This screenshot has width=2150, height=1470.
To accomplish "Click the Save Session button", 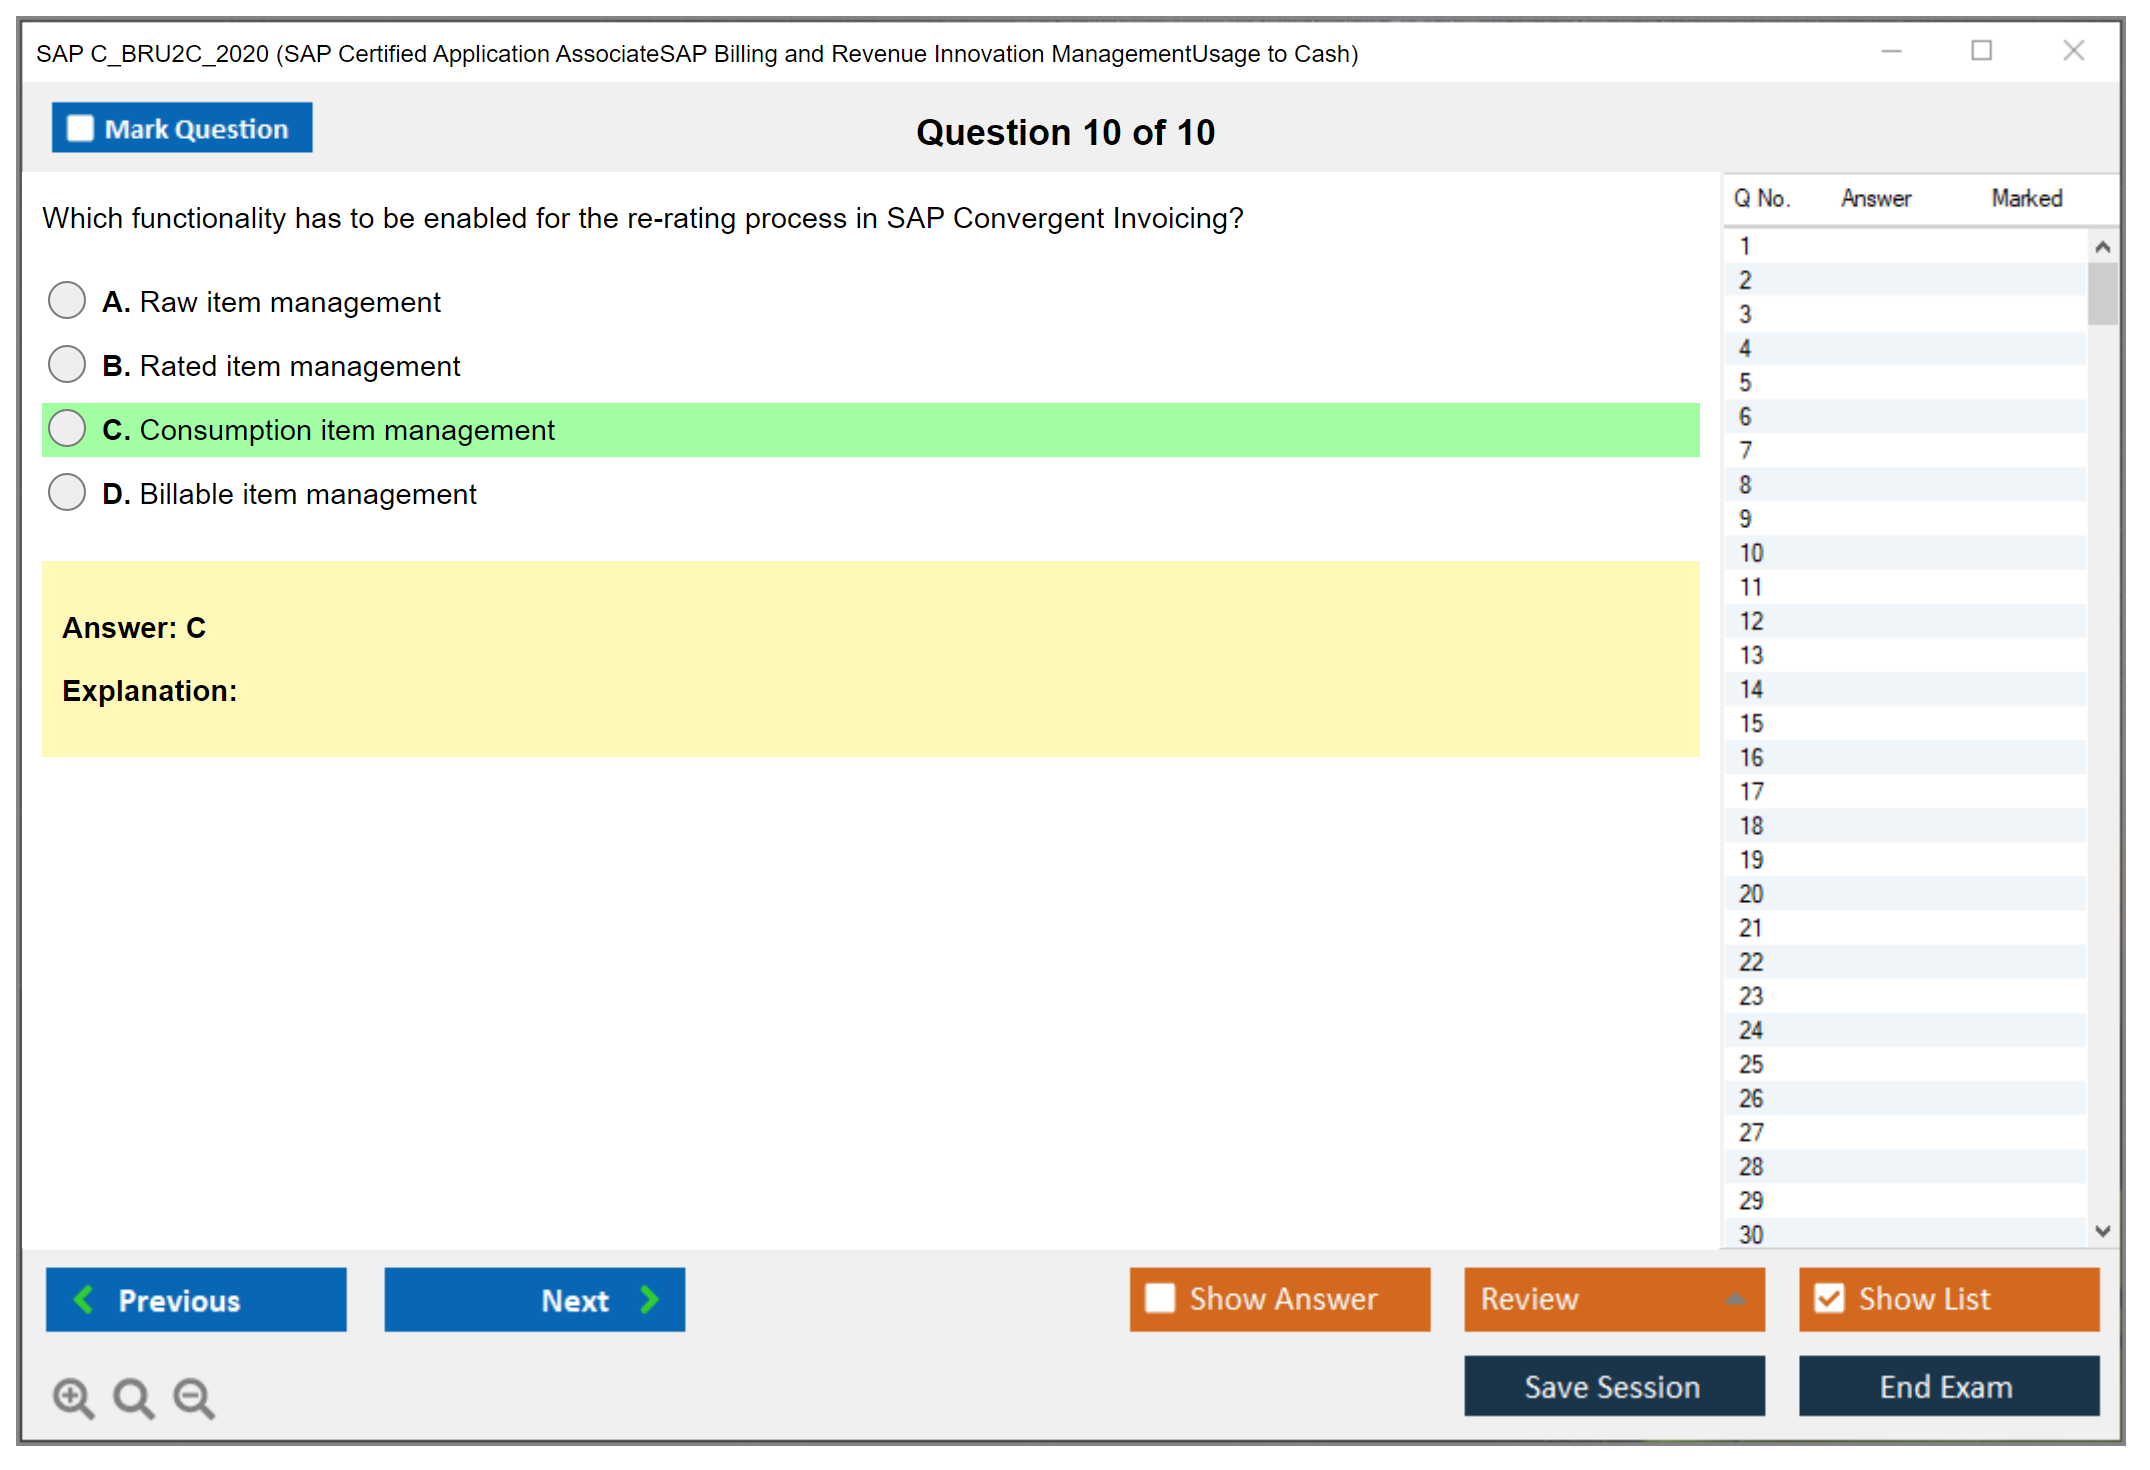I will [1613, 1386].
